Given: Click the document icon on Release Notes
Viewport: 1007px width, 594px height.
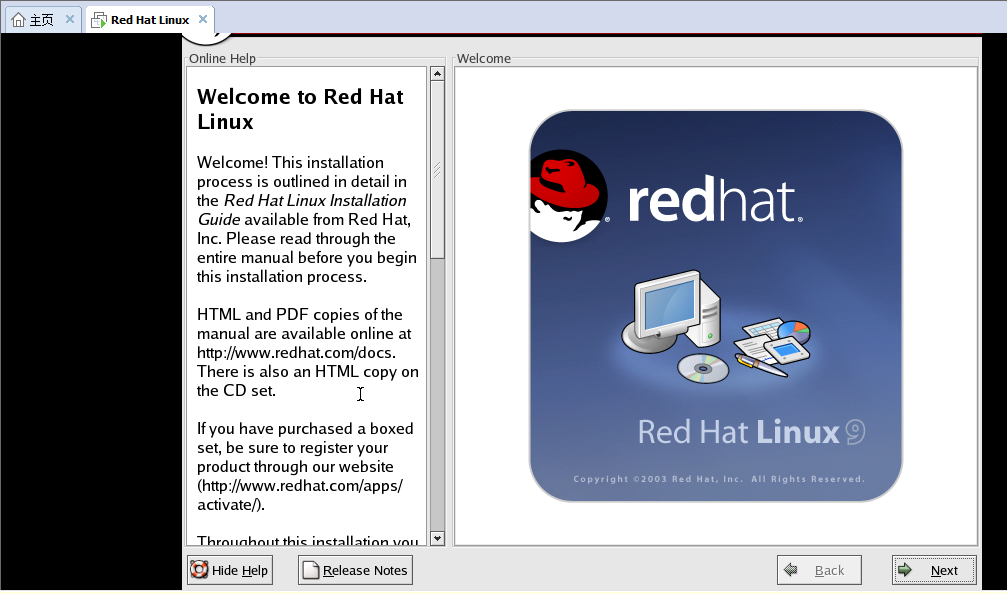Looking at the screenshot, I should tap(311, 570).
